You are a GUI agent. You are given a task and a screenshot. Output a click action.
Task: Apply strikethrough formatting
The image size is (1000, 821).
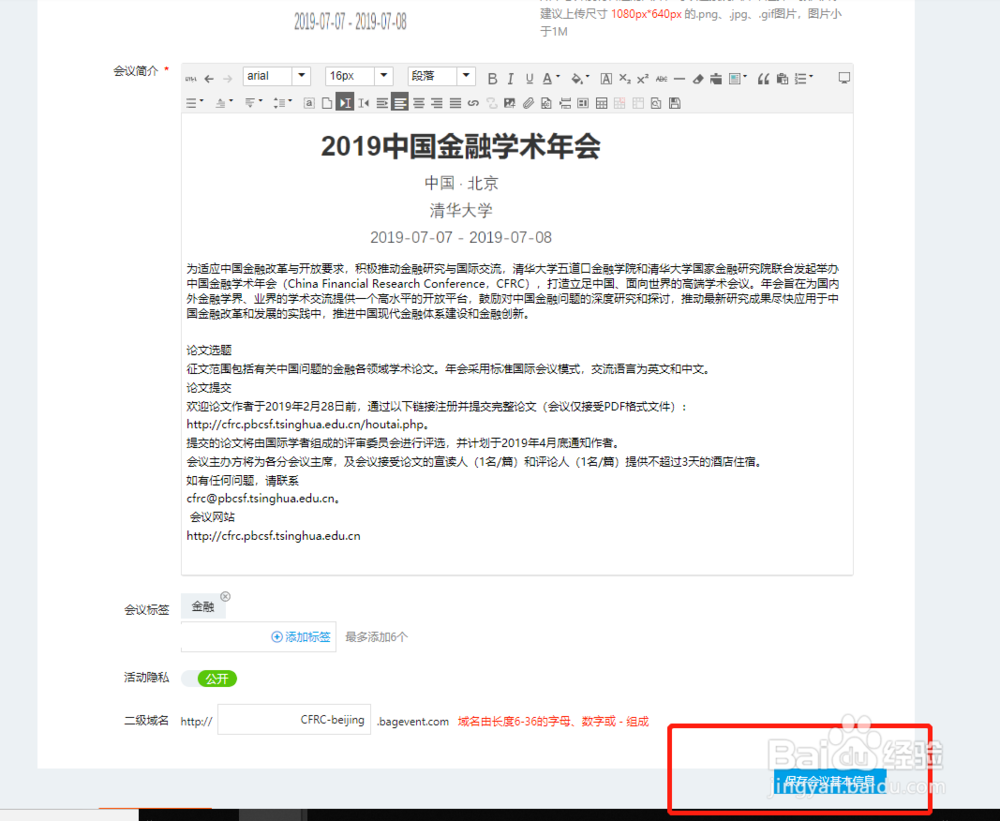[661, 78]
